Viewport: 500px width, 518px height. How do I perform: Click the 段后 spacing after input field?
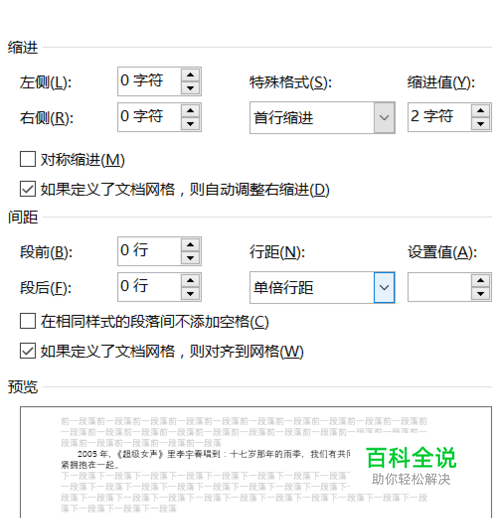149,287
